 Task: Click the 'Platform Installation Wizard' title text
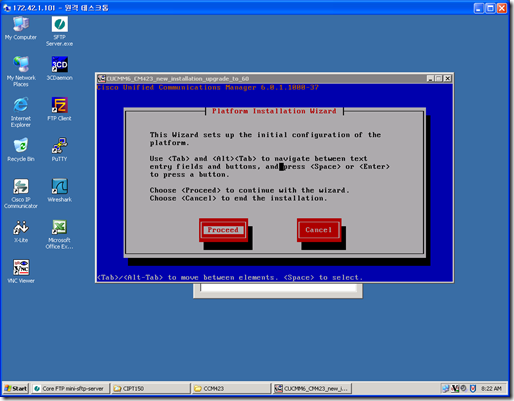pos(274,111)
